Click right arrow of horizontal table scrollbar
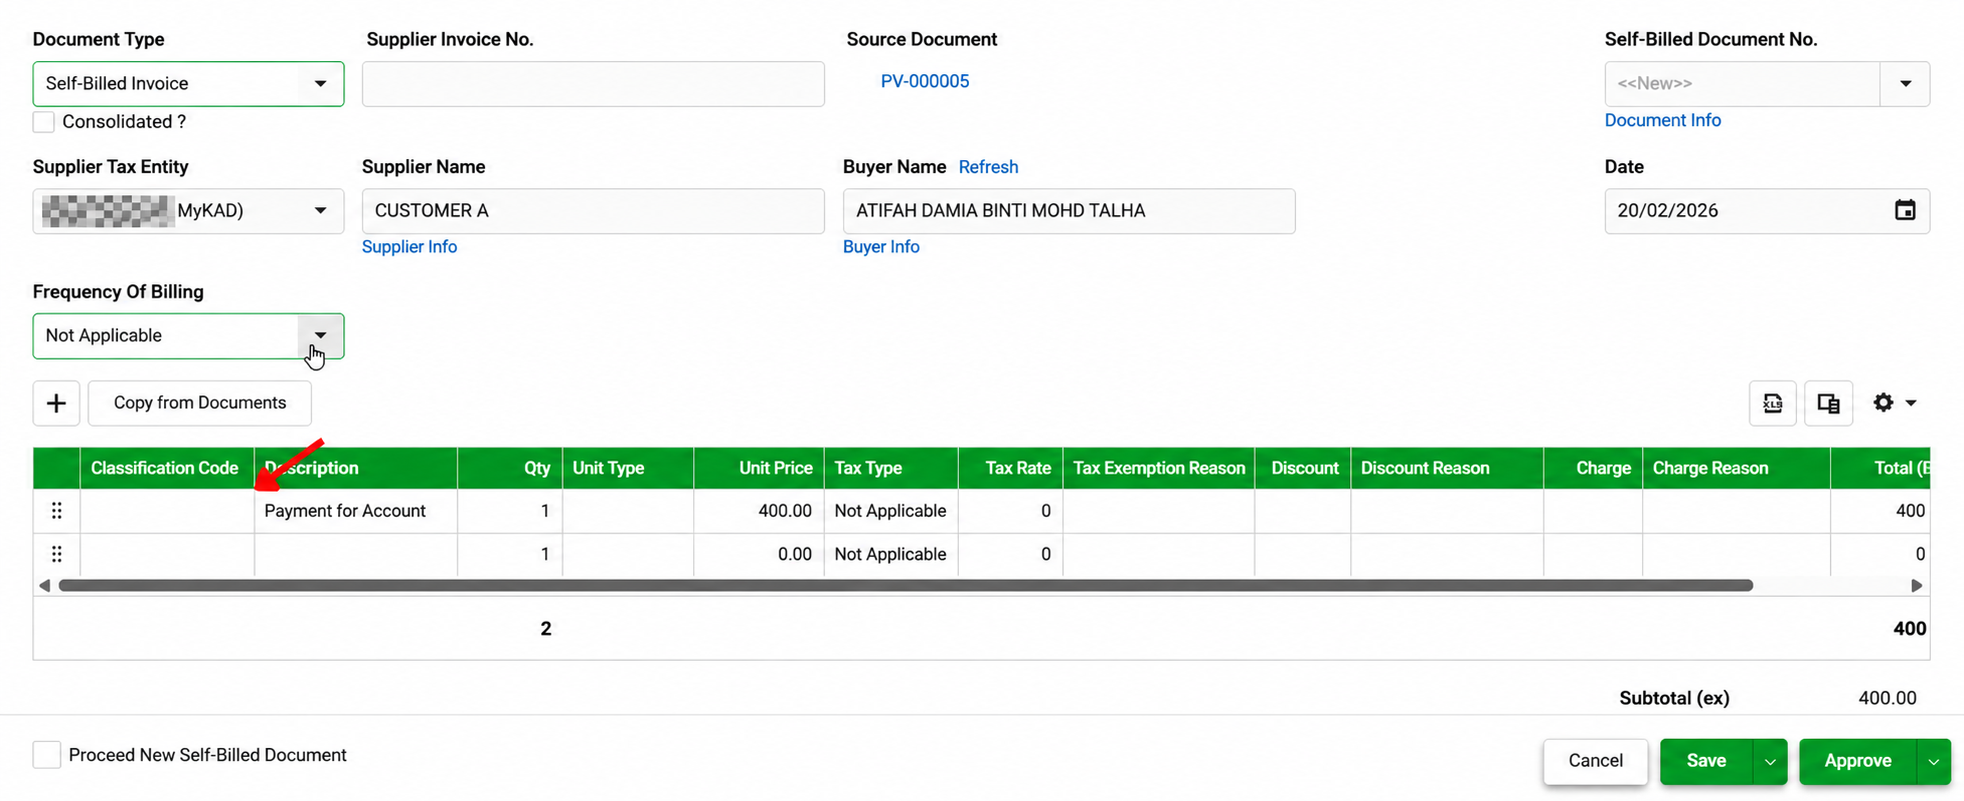Screen dimensions: 1964x801 tap(1916, 586)
